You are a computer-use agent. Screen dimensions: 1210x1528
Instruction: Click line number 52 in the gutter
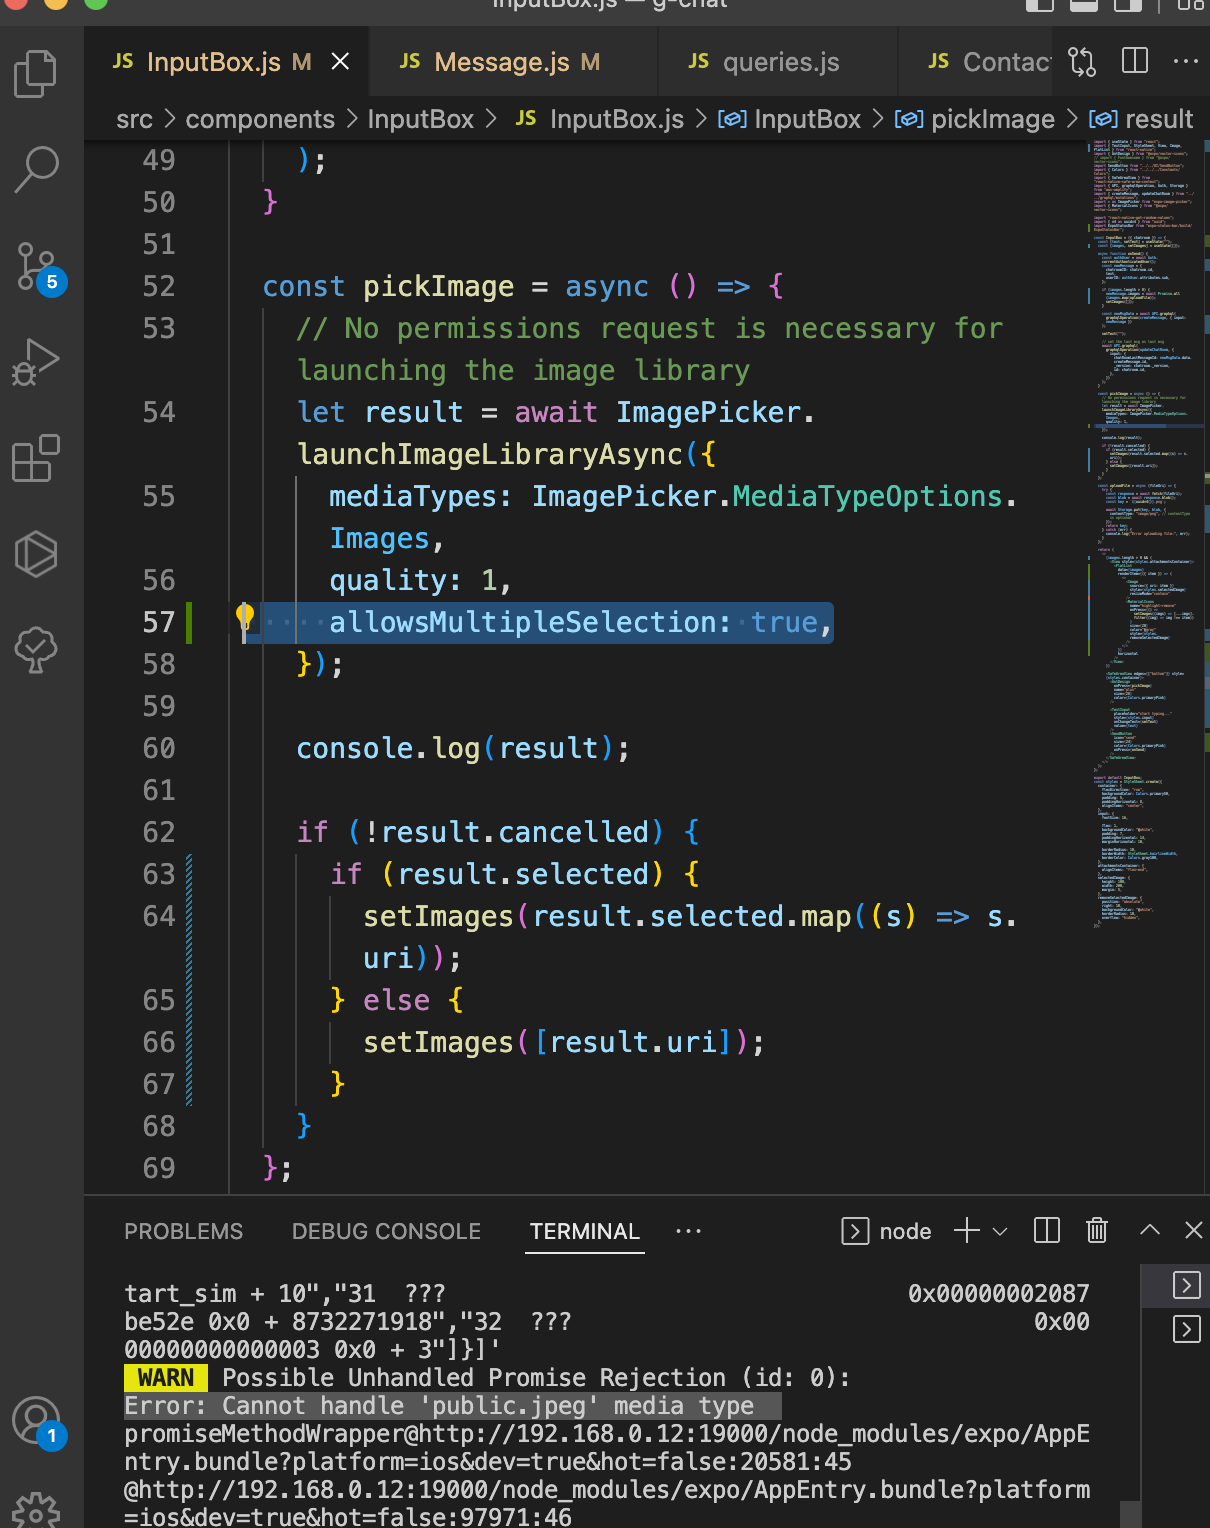coord(159,286)
